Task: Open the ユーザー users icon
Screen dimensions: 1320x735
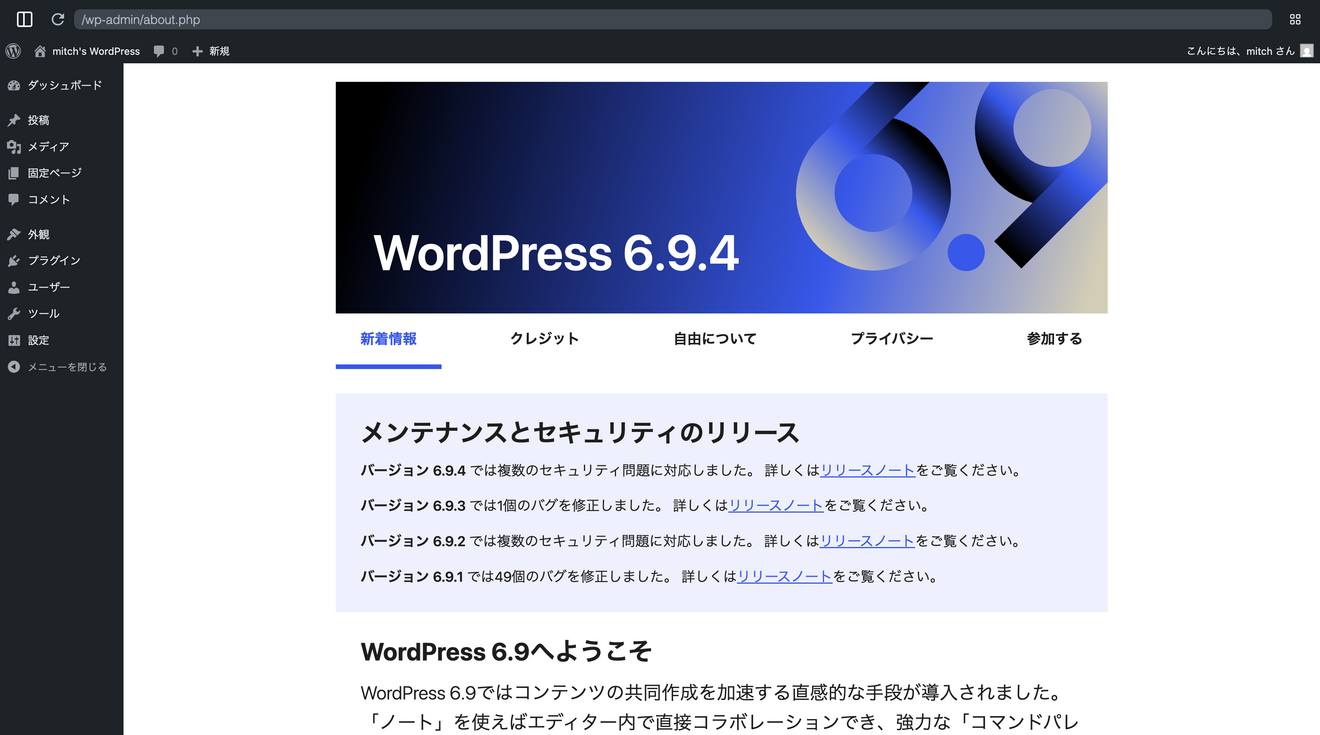Action: (x=12, y=286)
